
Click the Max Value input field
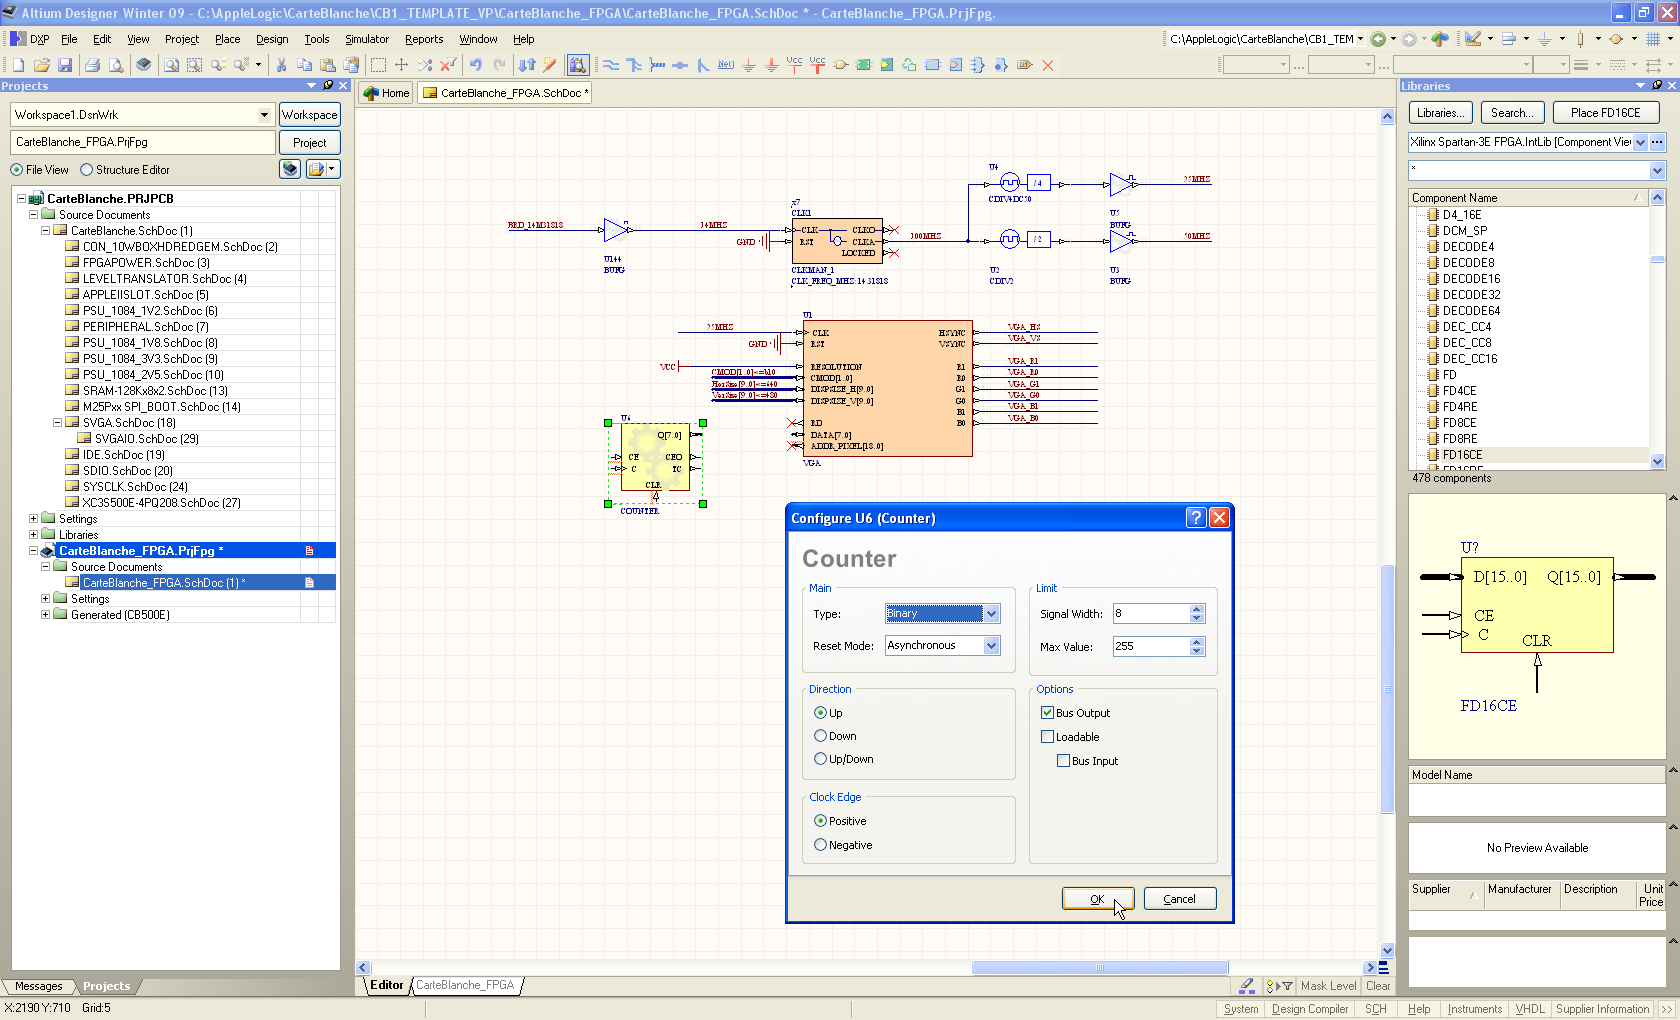(x=1150, y=646)
